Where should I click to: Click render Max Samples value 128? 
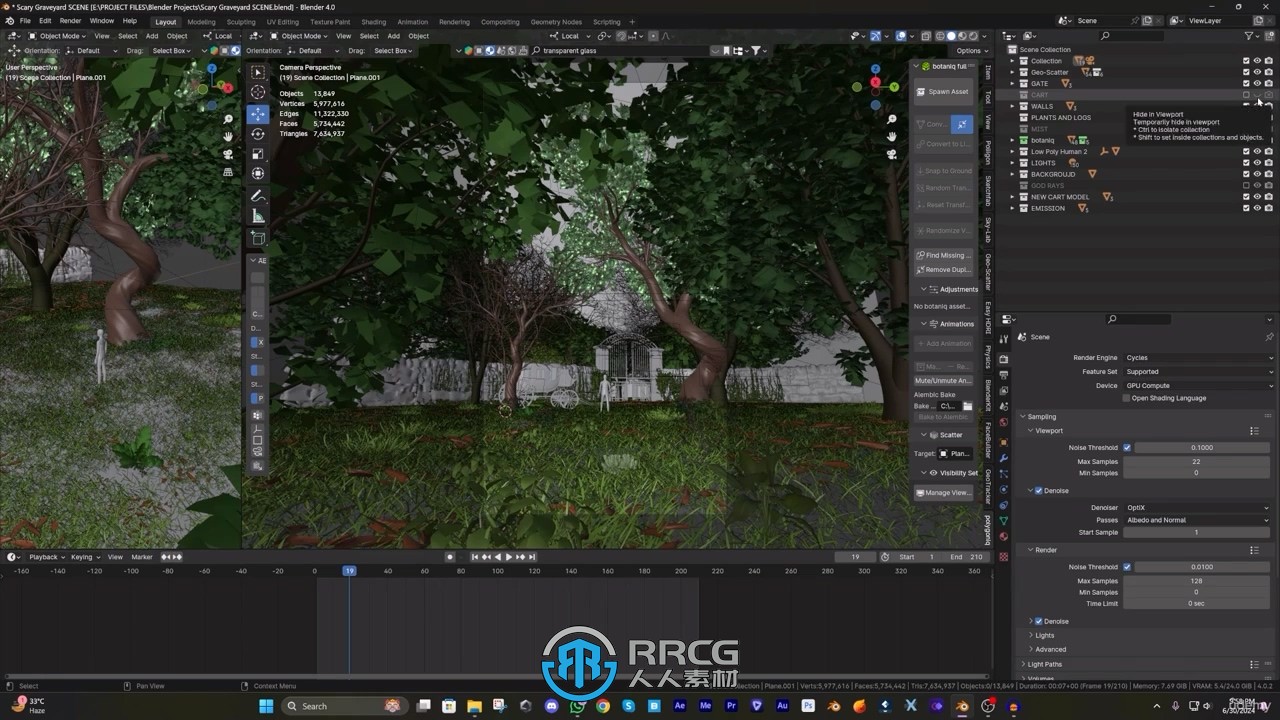pos(1197,580)
